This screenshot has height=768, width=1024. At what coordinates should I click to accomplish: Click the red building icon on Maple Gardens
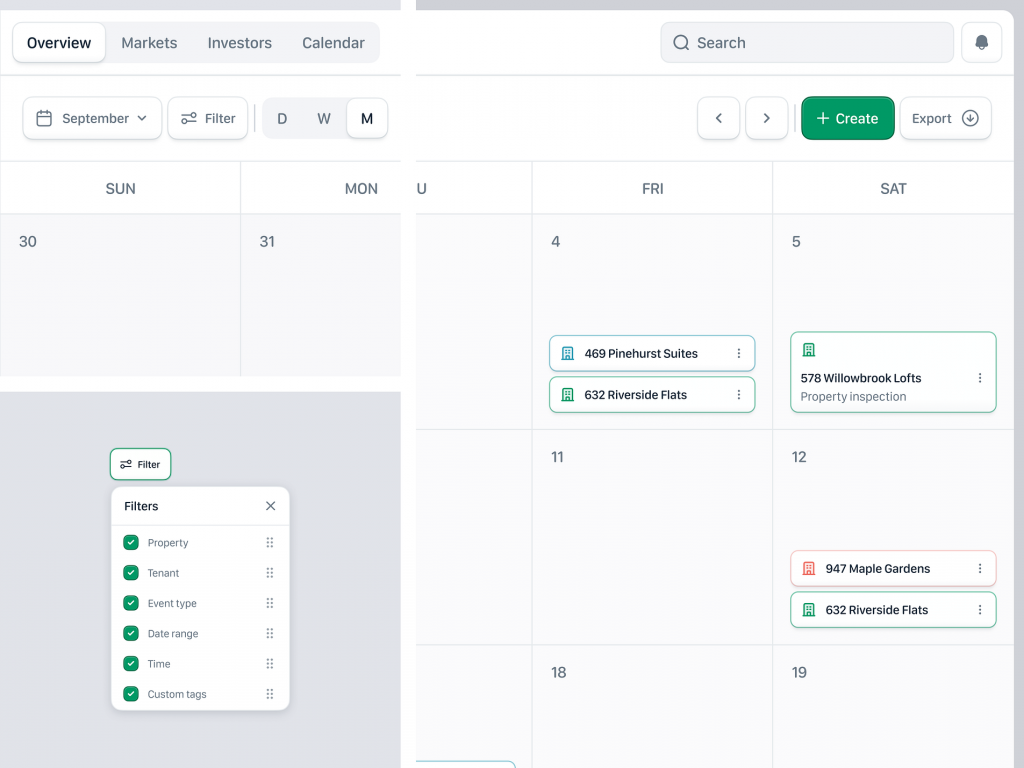coord(809,569)
